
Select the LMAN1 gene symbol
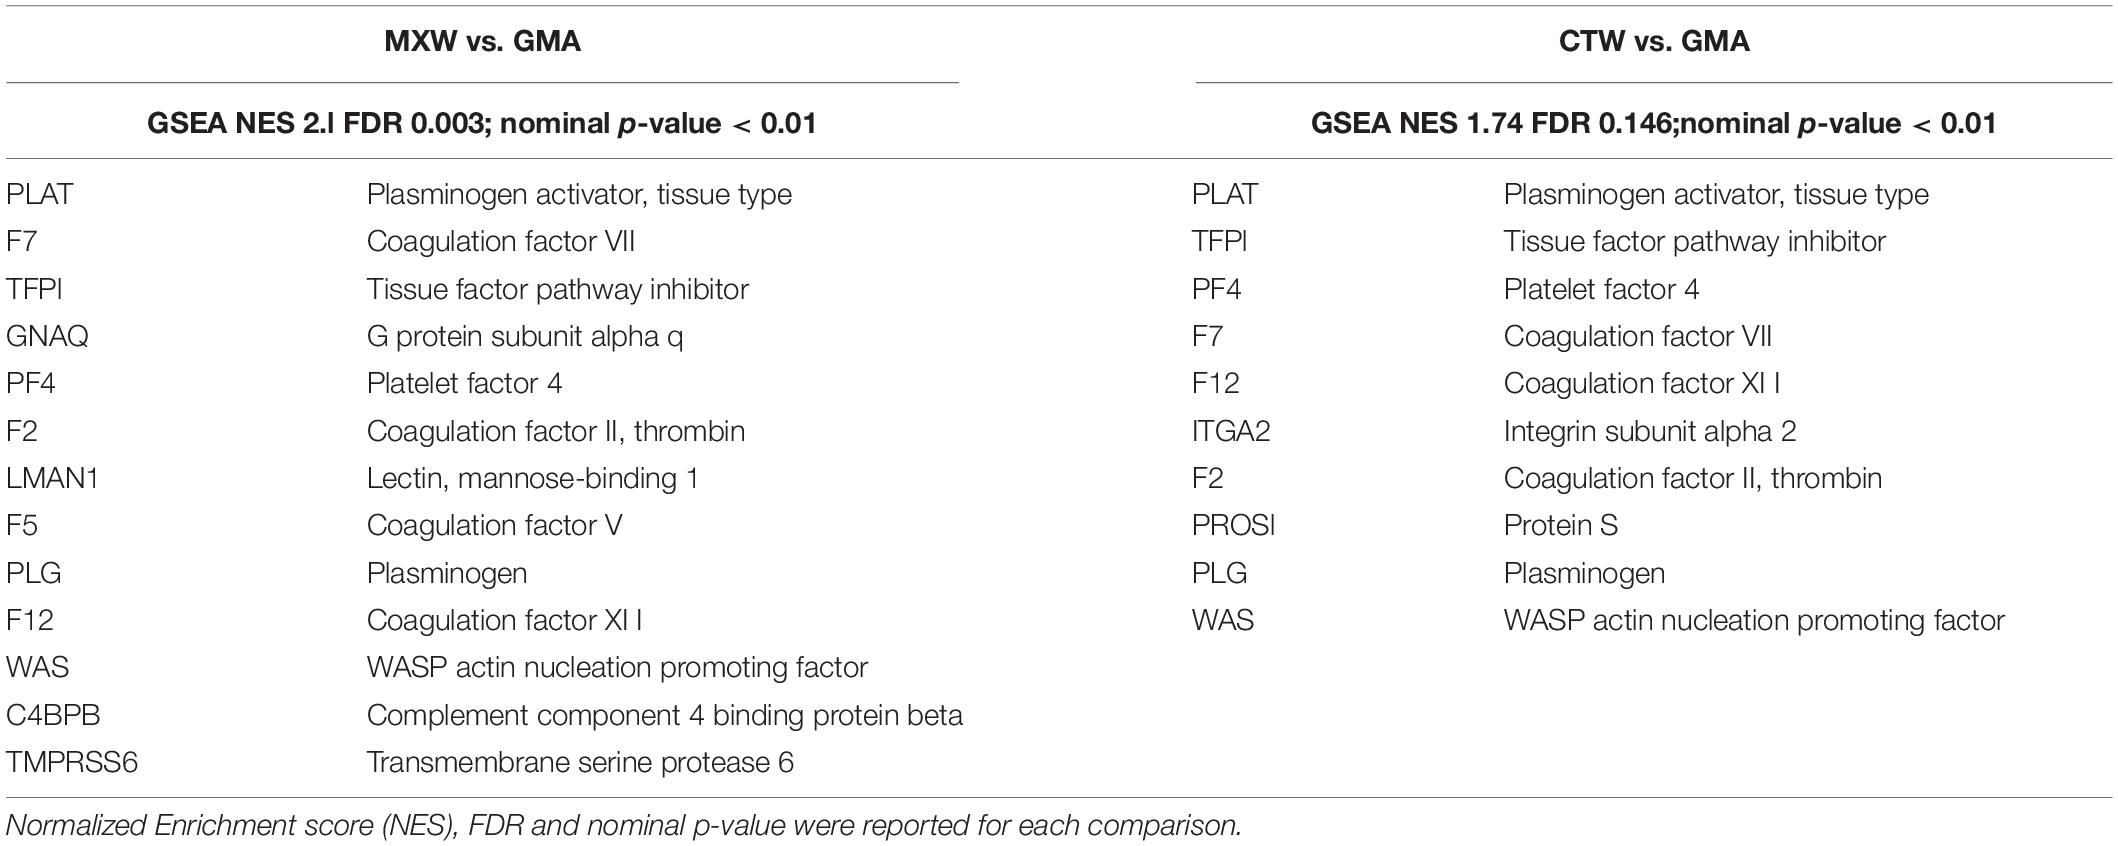[52, 478]
